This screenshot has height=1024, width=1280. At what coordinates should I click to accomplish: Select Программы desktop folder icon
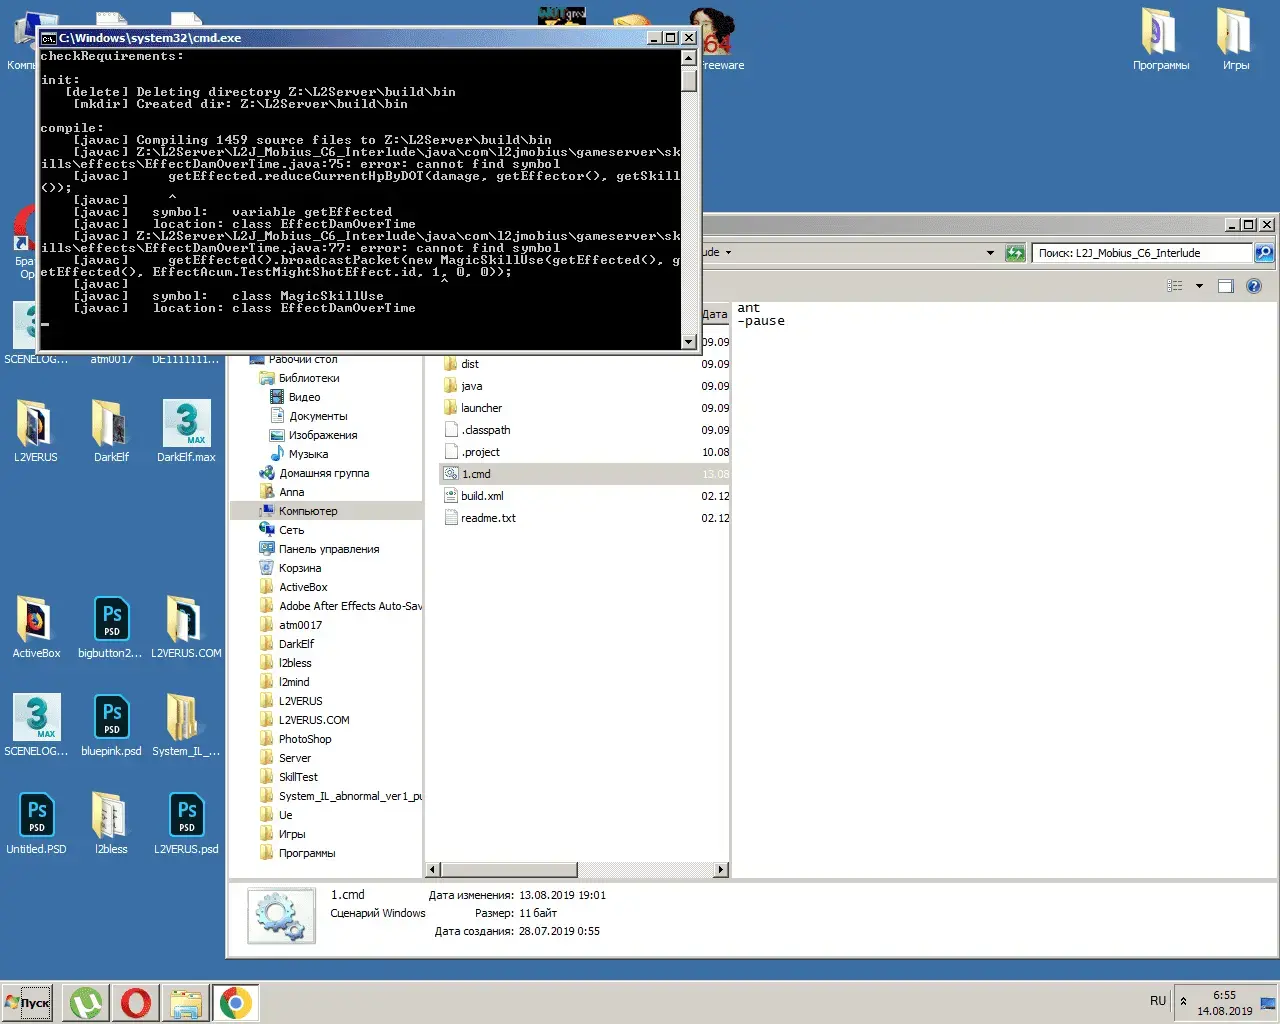click(x=1161, y=38)
